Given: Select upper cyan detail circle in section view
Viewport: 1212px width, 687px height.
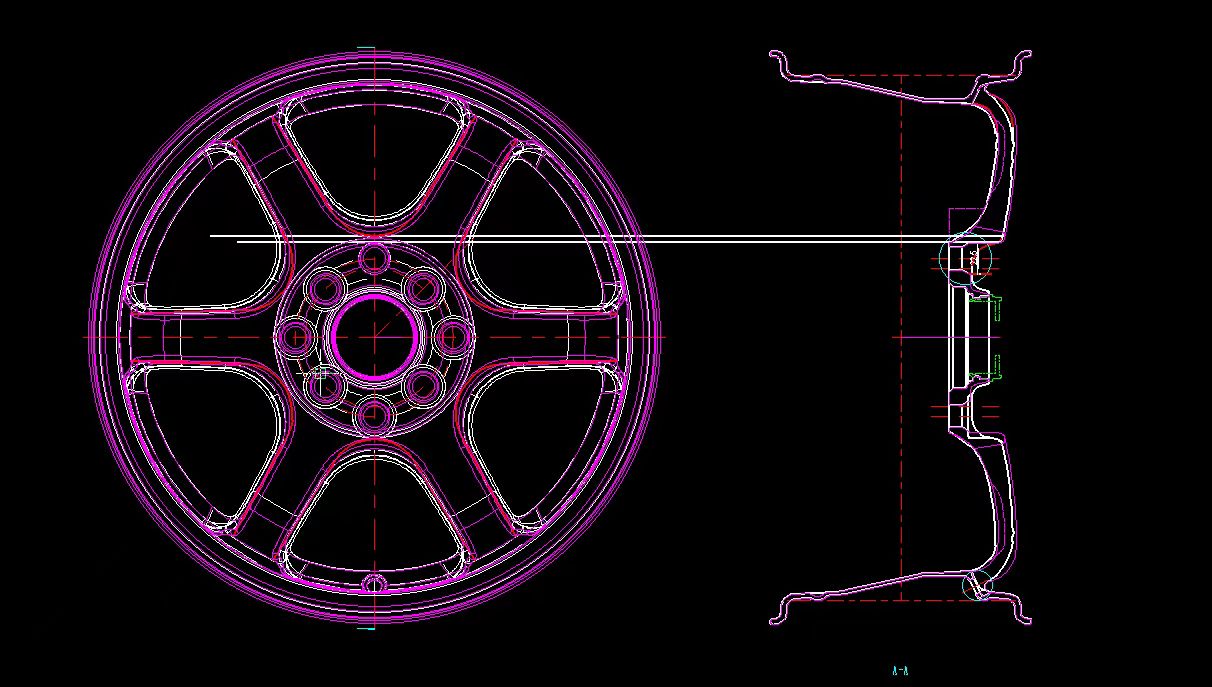Looking at the screenshot, I should [x=964, y=258].
